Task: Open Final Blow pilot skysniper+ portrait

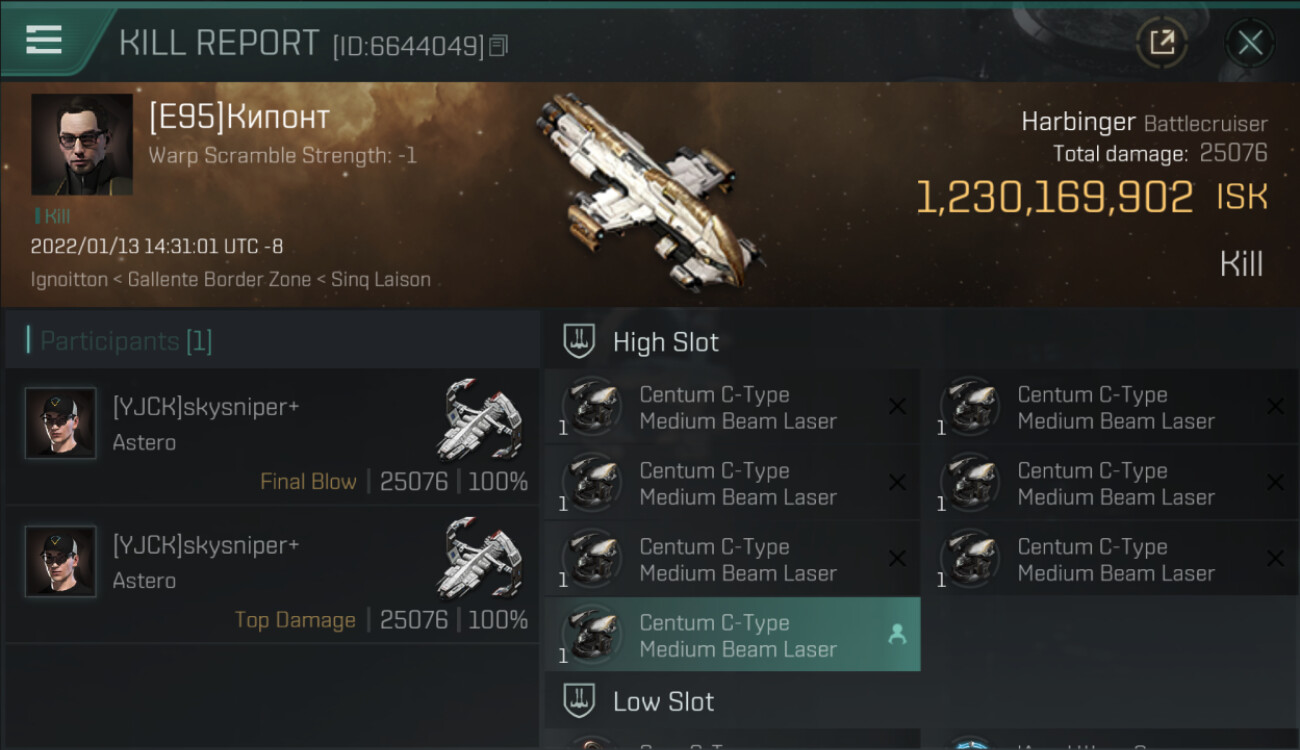Action: click(x=61, y=423)
